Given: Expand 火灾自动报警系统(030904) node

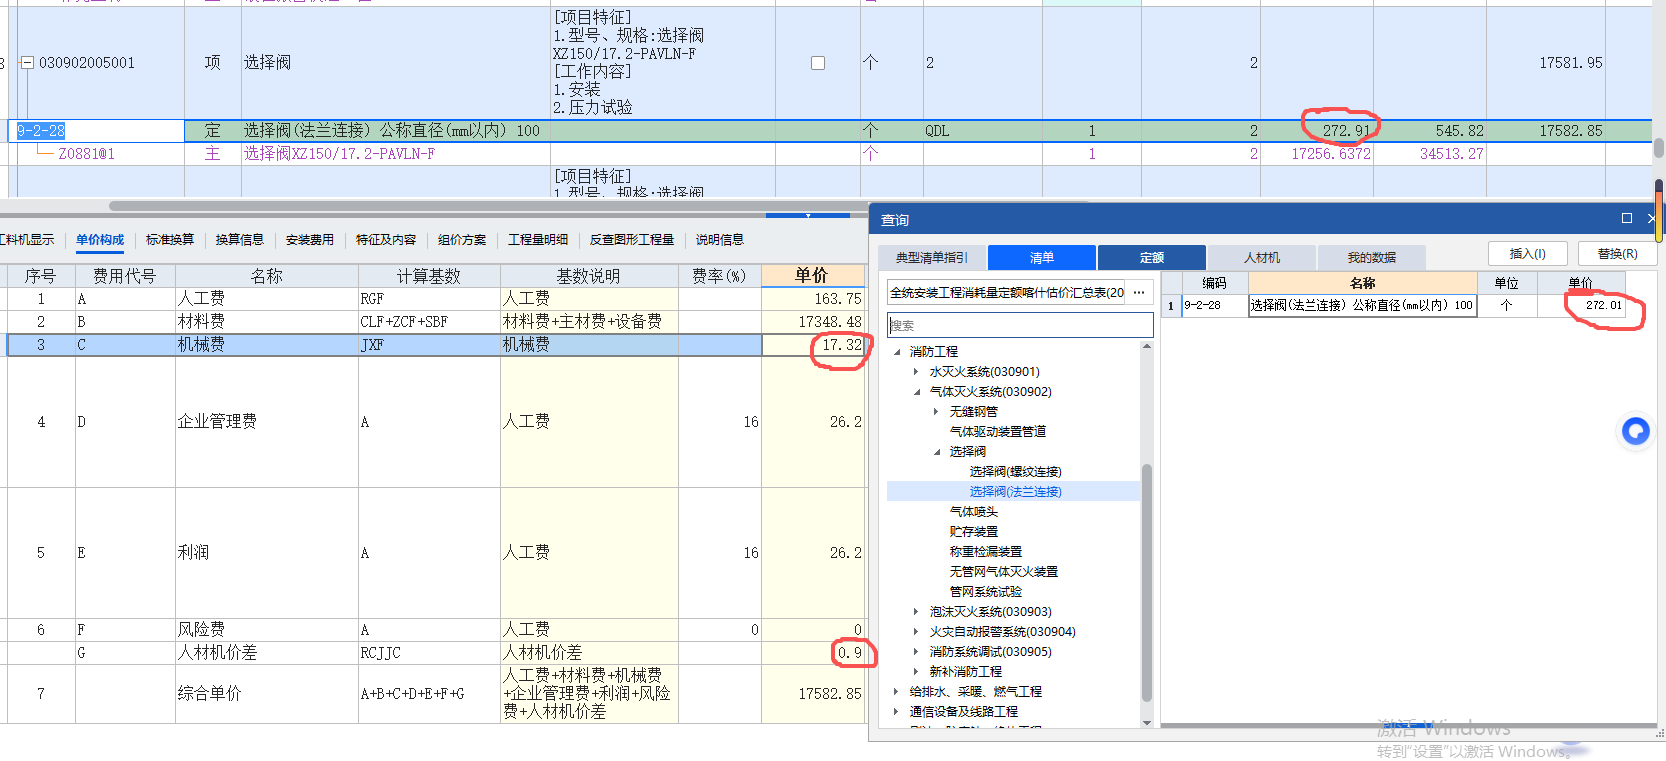Looking at the screenshot, I should tap(916, 632).
